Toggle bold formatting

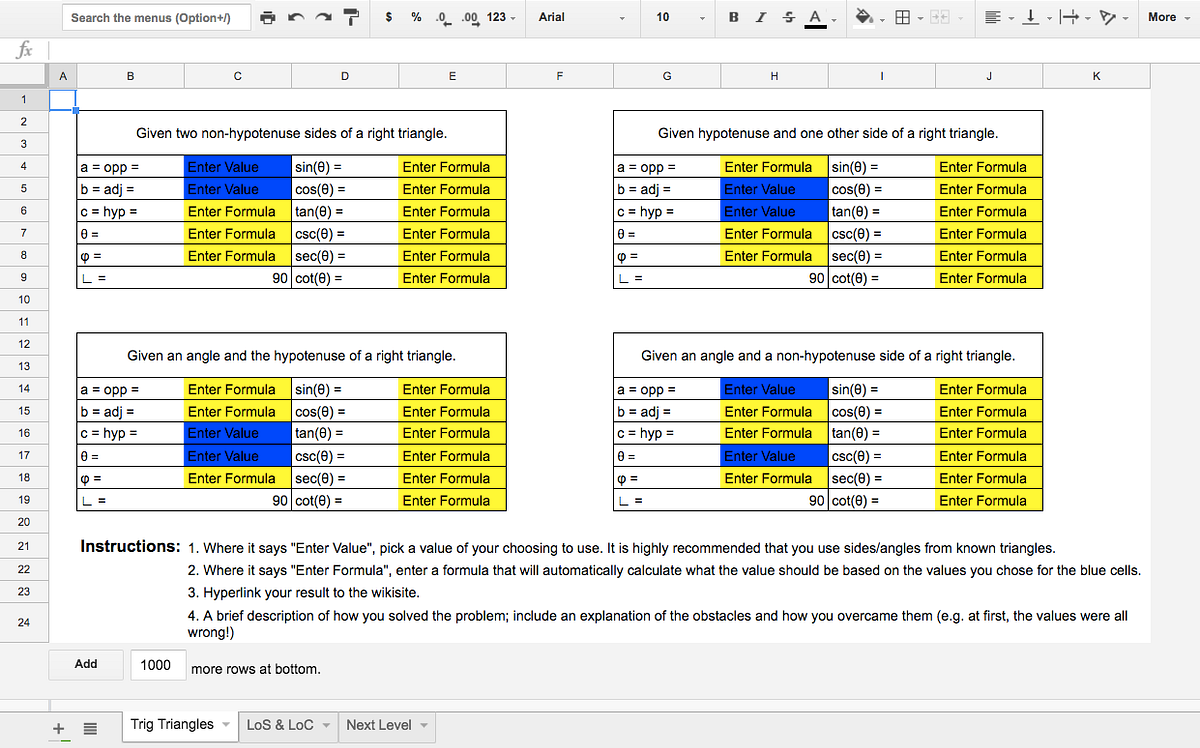(x=732, y=17)
